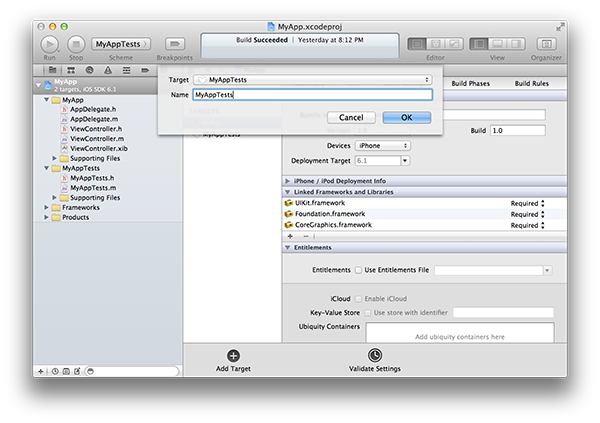
Task: Click the Add Target plus icon
Action: pyautogui.click(x=233, y=356)
